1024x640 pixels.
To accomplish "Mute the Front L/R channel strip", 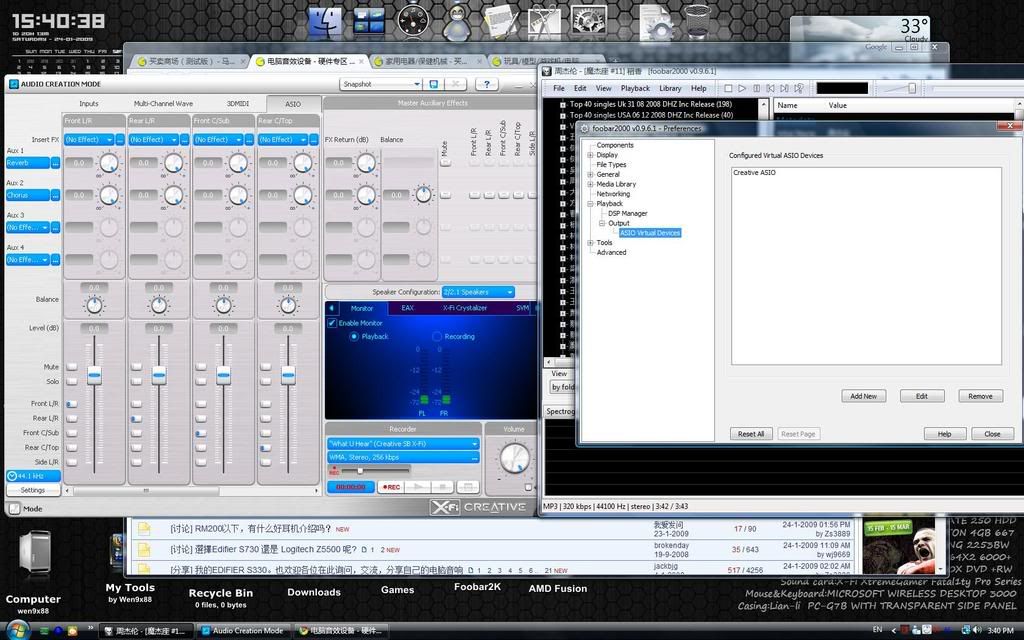I will 71,367.
